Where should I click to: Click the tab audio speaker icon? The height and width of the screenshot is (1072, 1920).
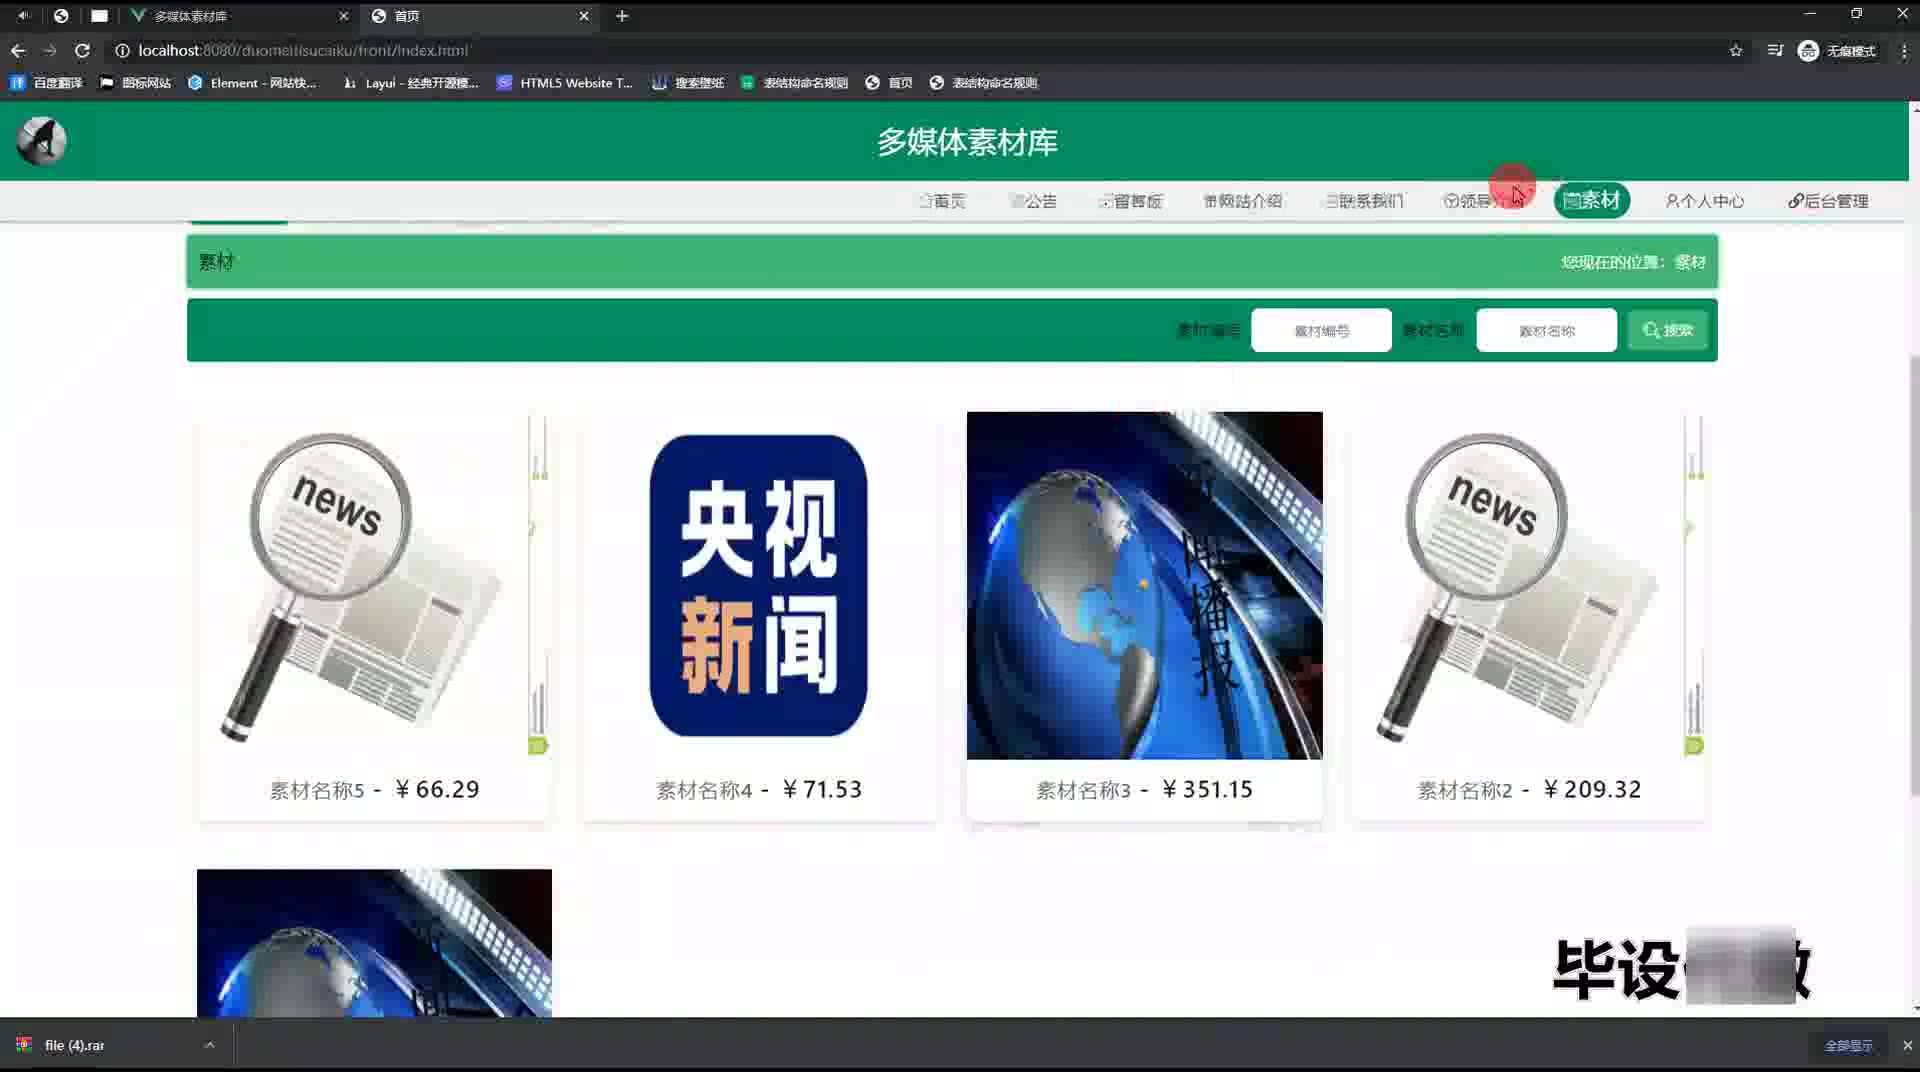pyautogui.click(x=23, y=16)
